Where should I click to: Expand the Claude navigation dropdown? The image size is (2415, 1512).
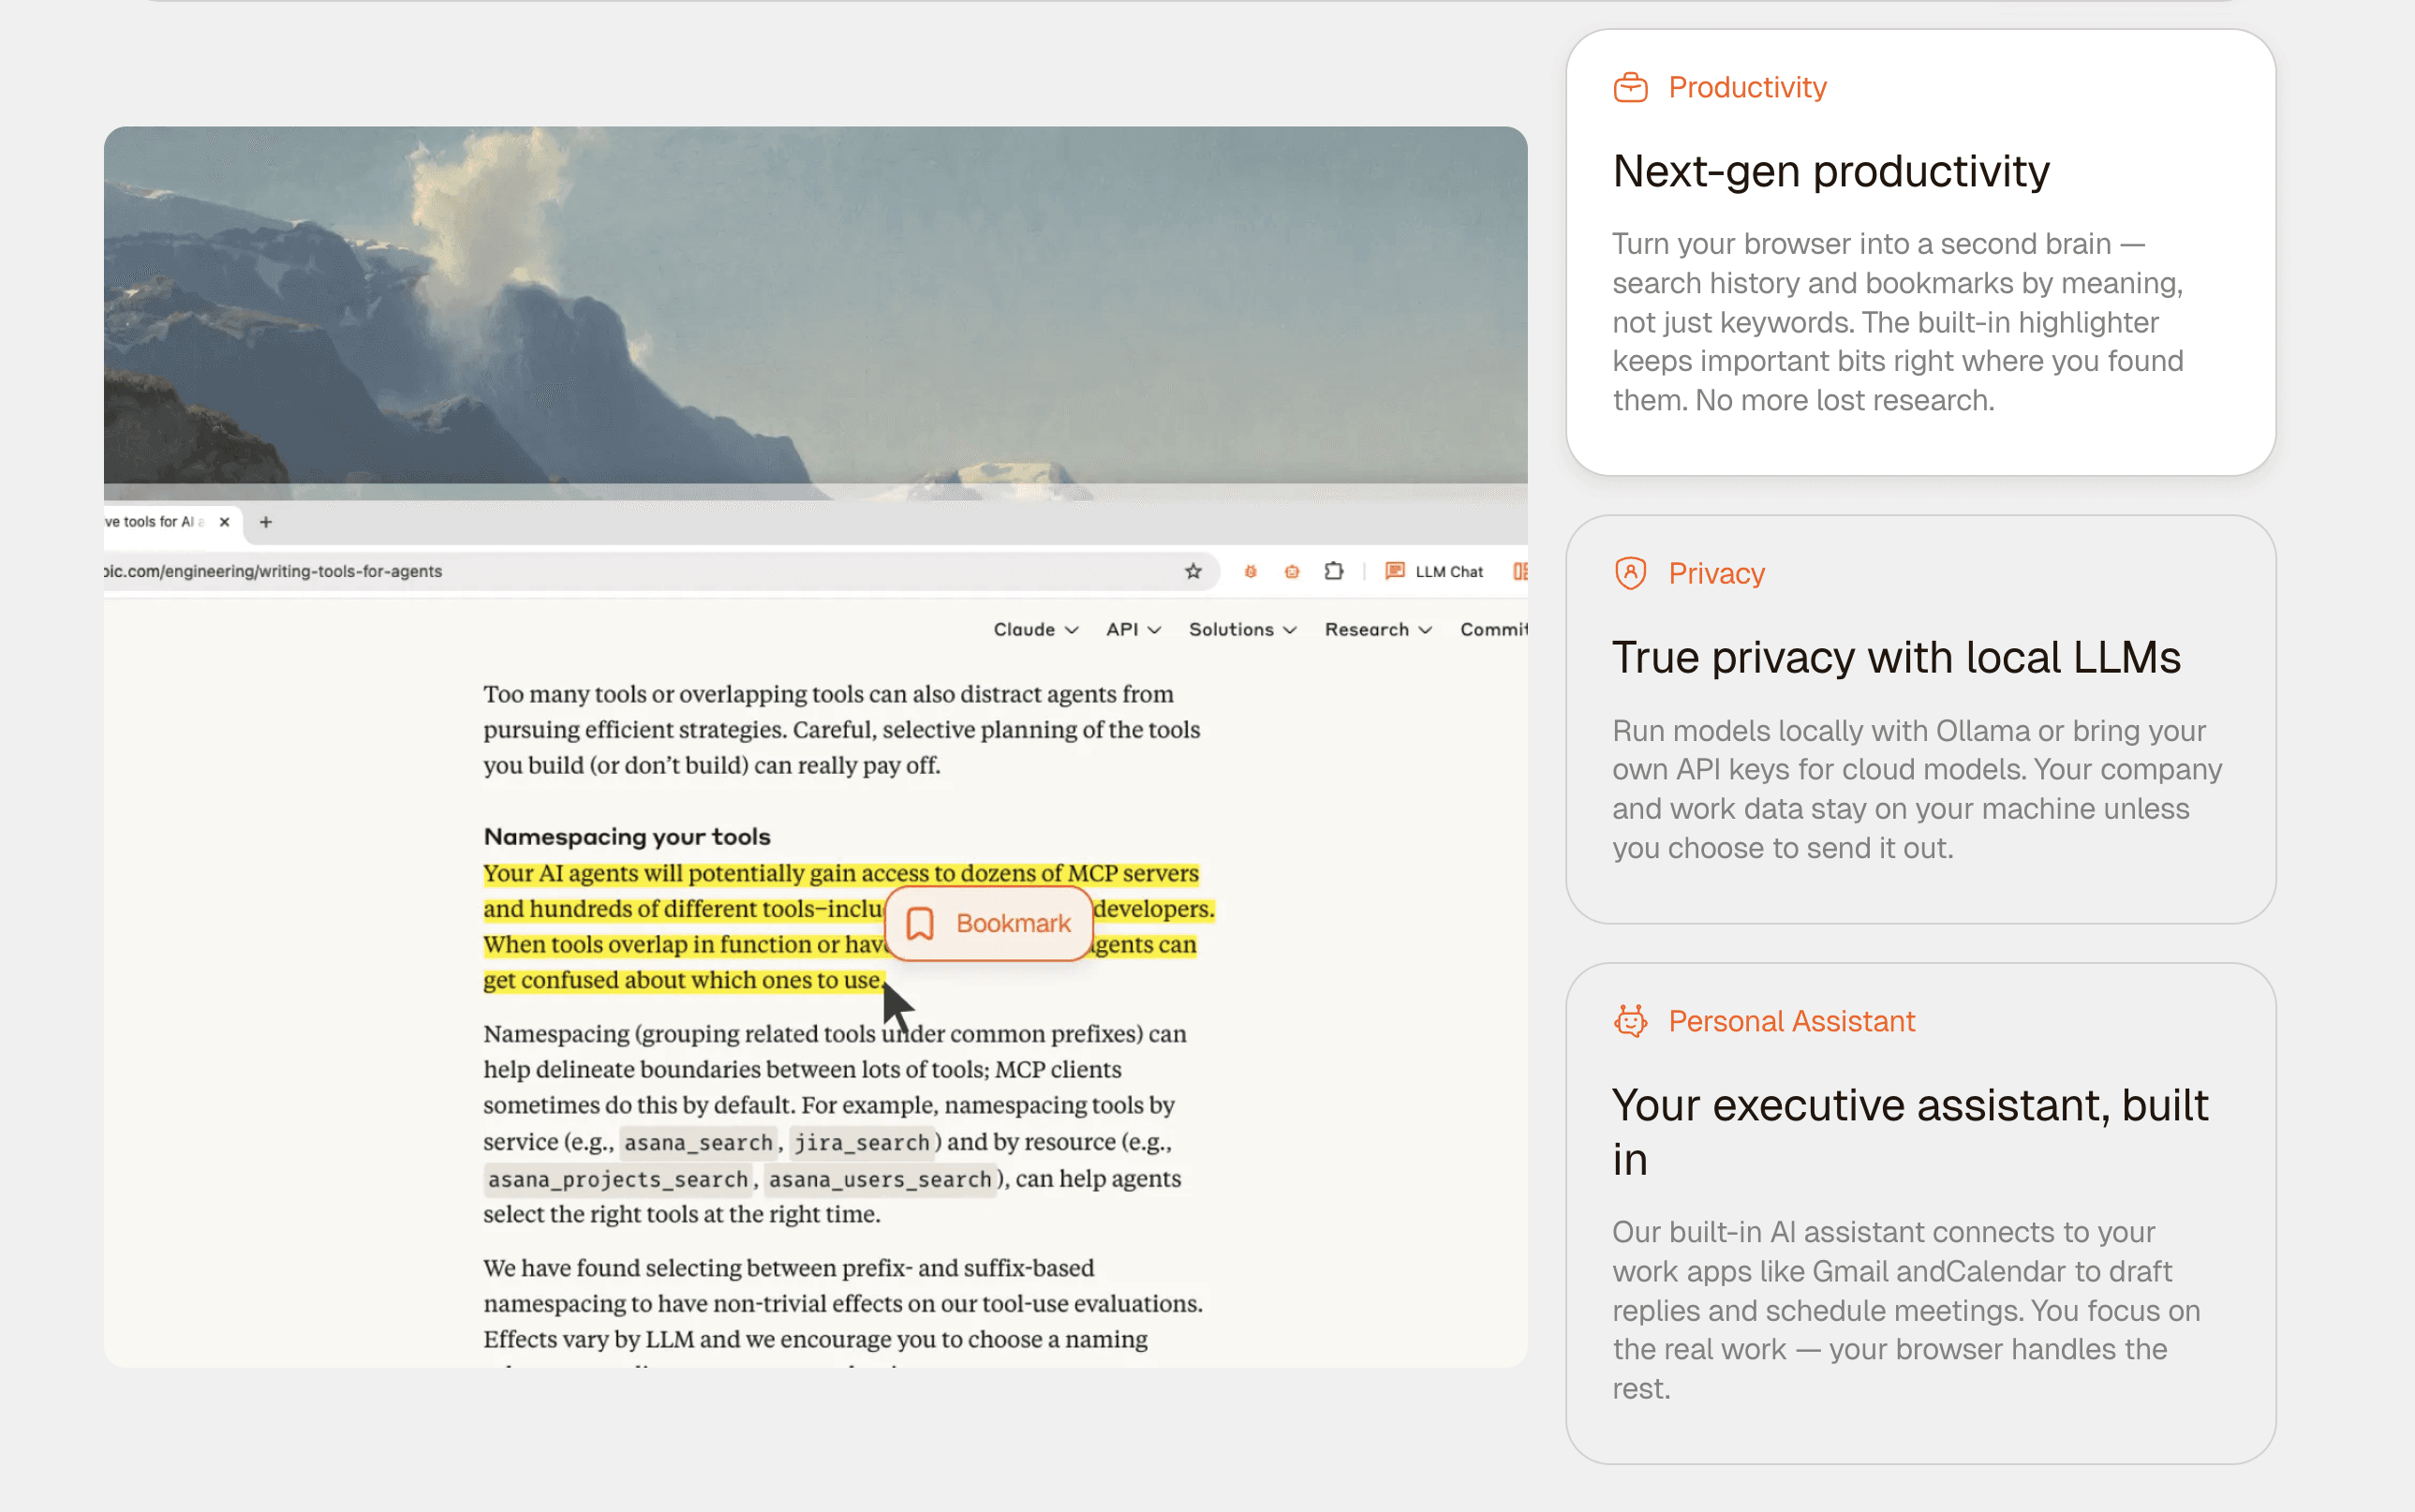1035,629
